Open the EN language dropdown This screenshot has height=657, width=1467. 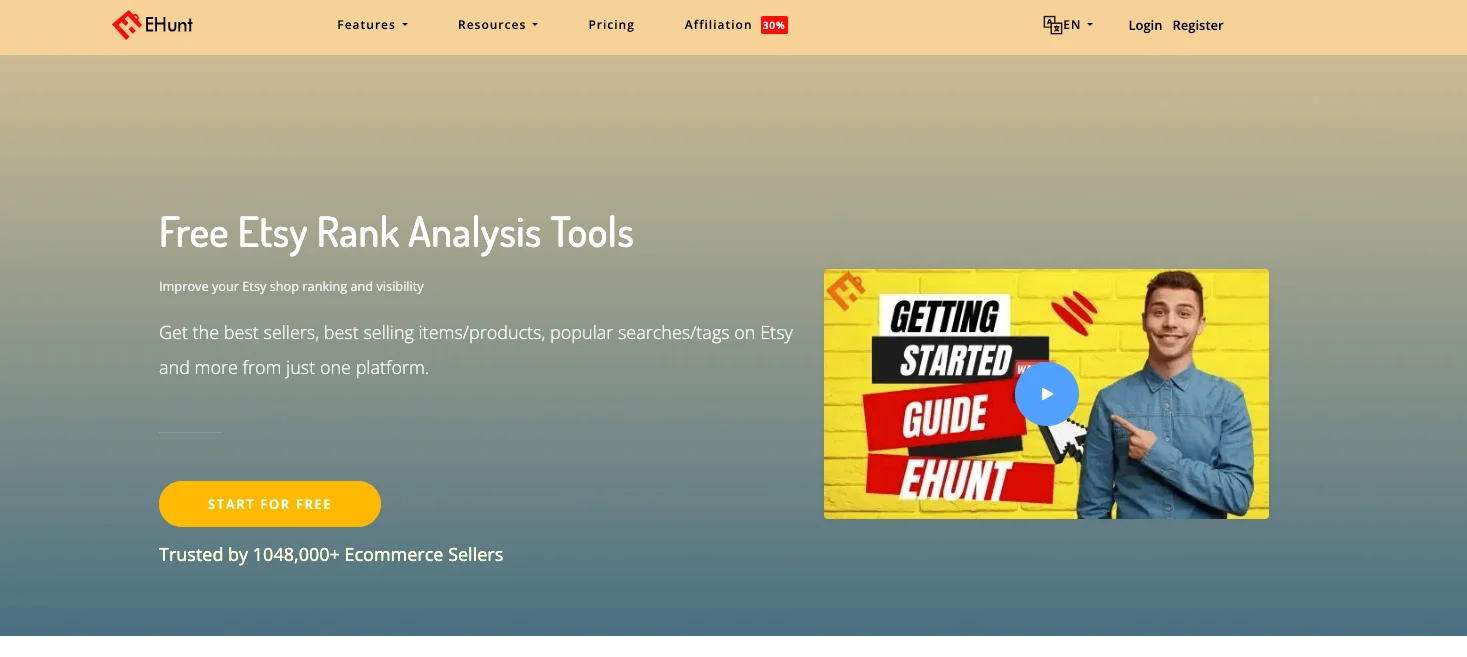1078,25
